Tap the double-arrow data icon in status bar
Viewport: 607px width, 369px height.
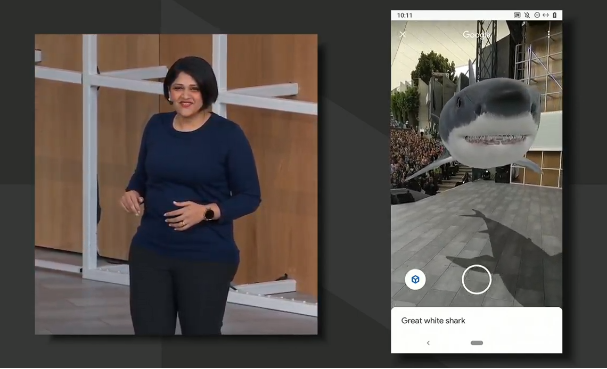pyautogui.click(x=545, y=15)
